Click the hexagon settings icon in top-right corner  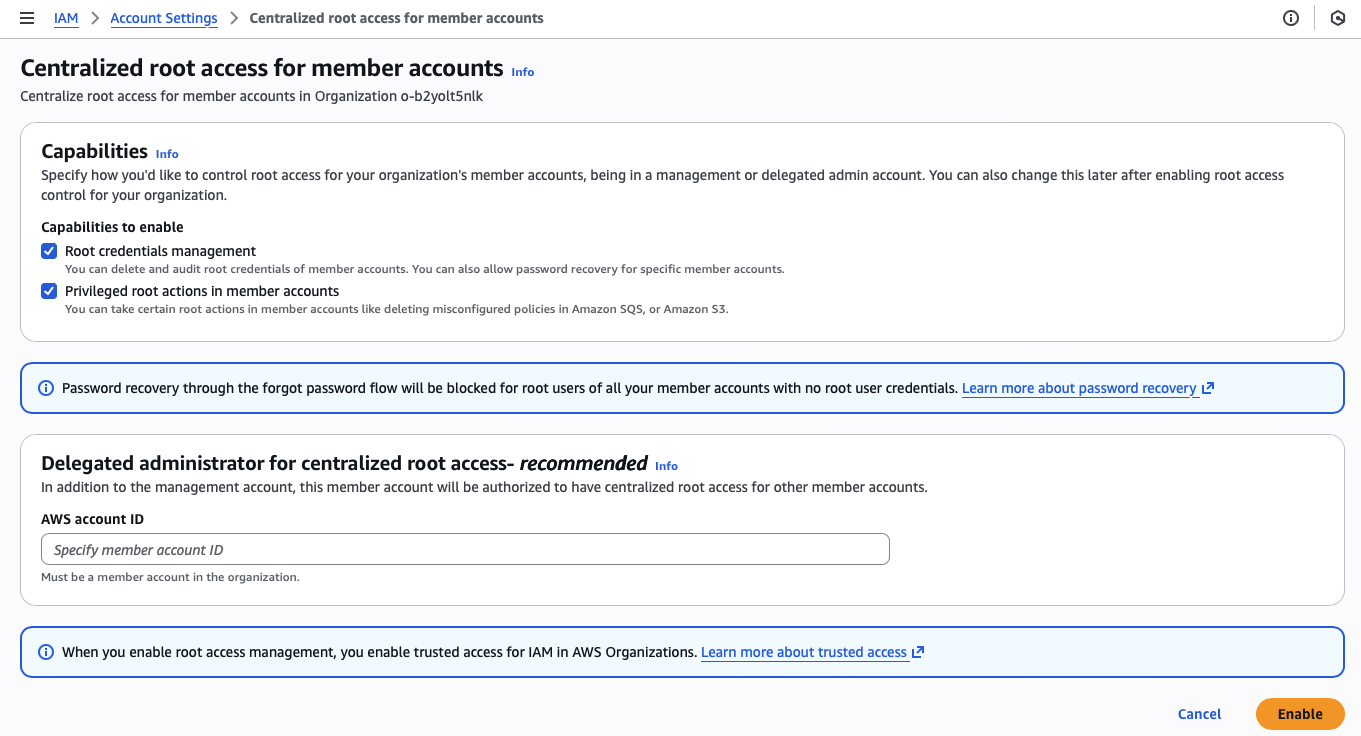point(1337,18)
